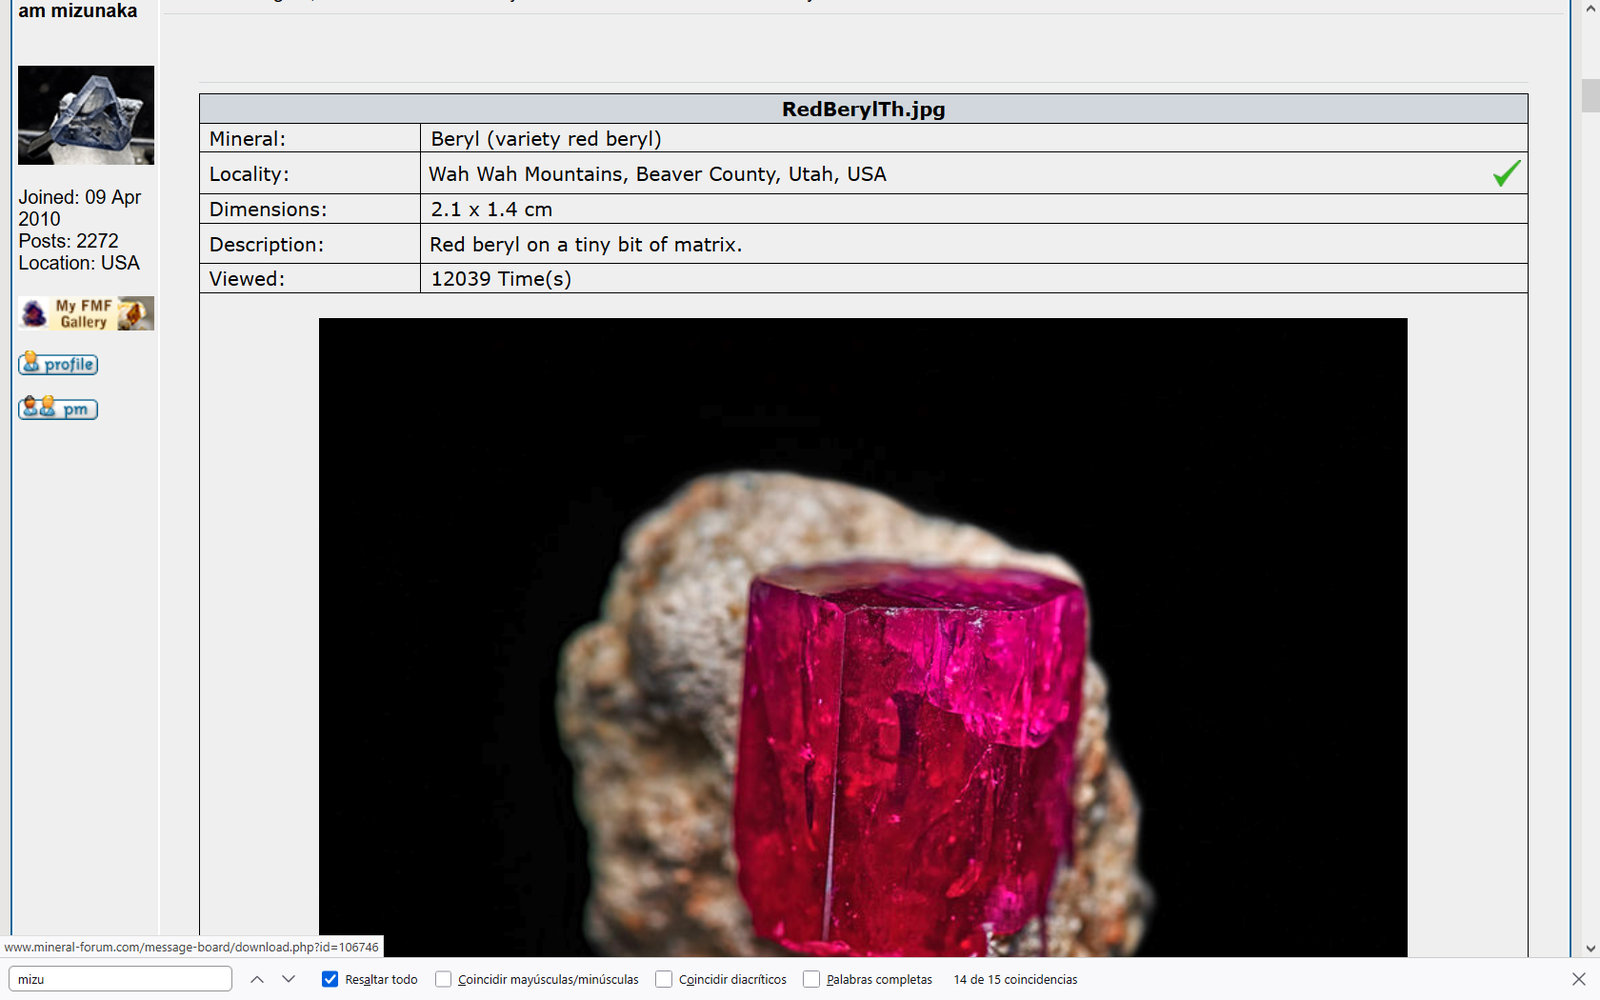Screen dimensions: 1600x1000
Task: Close the find bar
Action: [1578, 979]
